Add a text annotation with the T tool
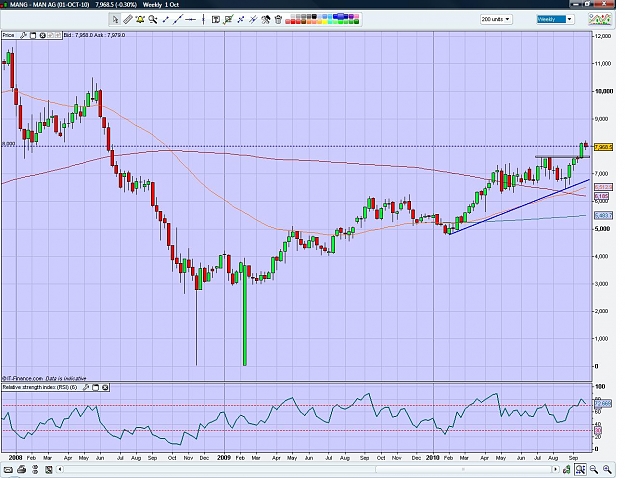The width and height of the screenshot is (625, 478). [x=216, y=19]
